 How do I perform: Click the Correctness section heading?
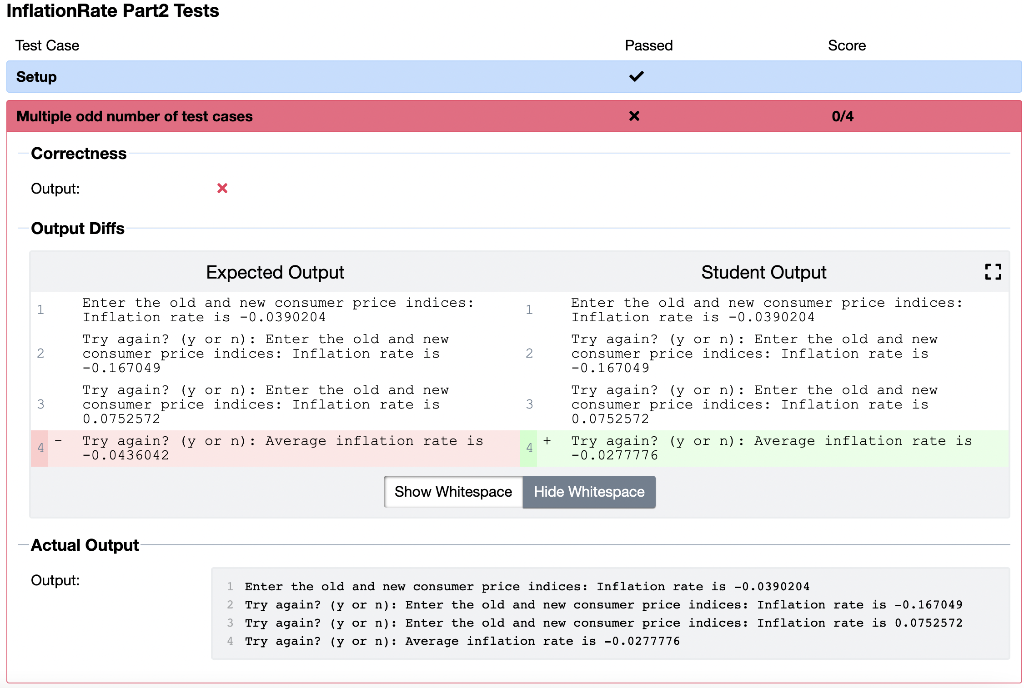pyautogui.click(x=78, y=153)
